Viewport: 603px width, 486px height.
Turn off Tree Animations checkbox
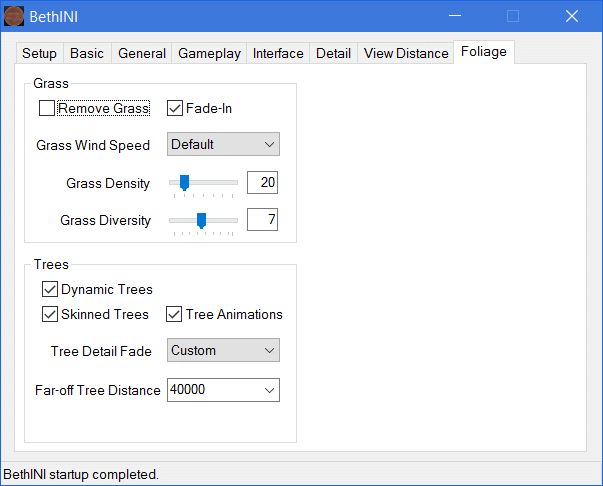[175, 314]
